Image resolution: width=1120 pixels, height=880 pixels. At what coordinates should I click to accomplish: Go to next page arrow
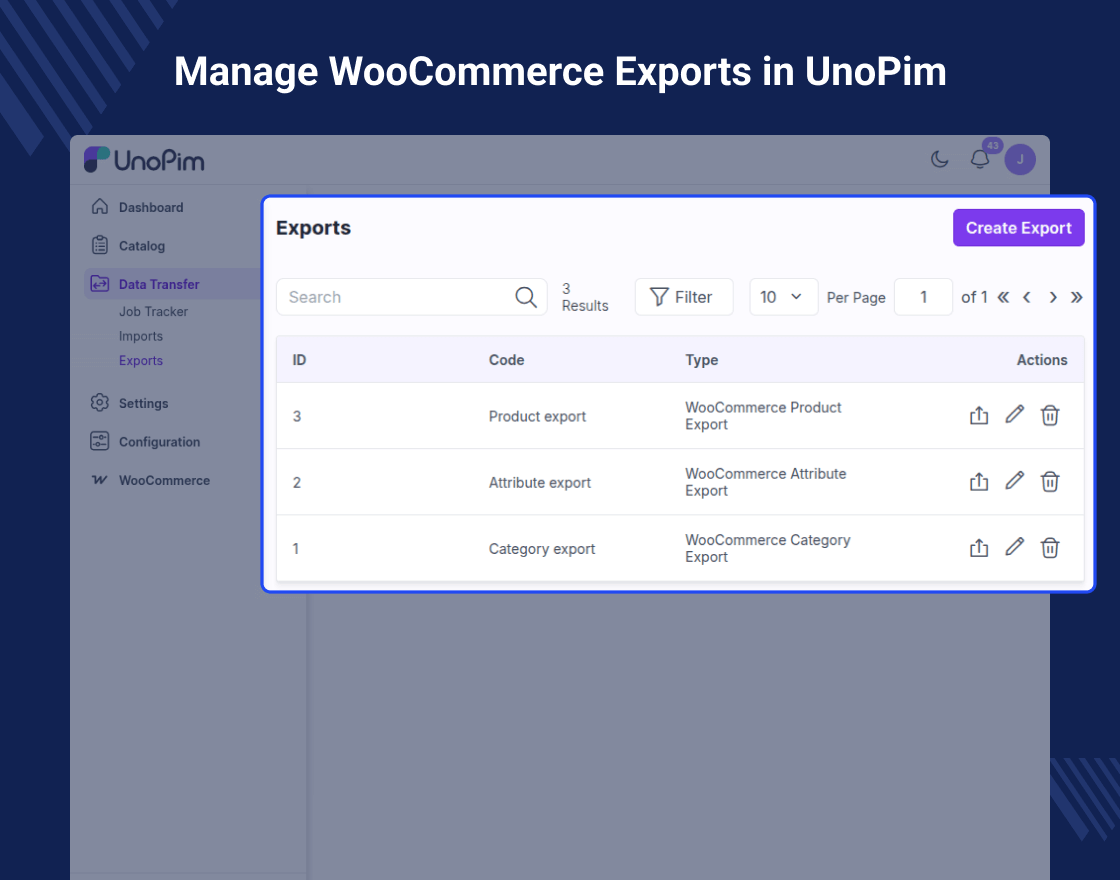pos(1053,297)
